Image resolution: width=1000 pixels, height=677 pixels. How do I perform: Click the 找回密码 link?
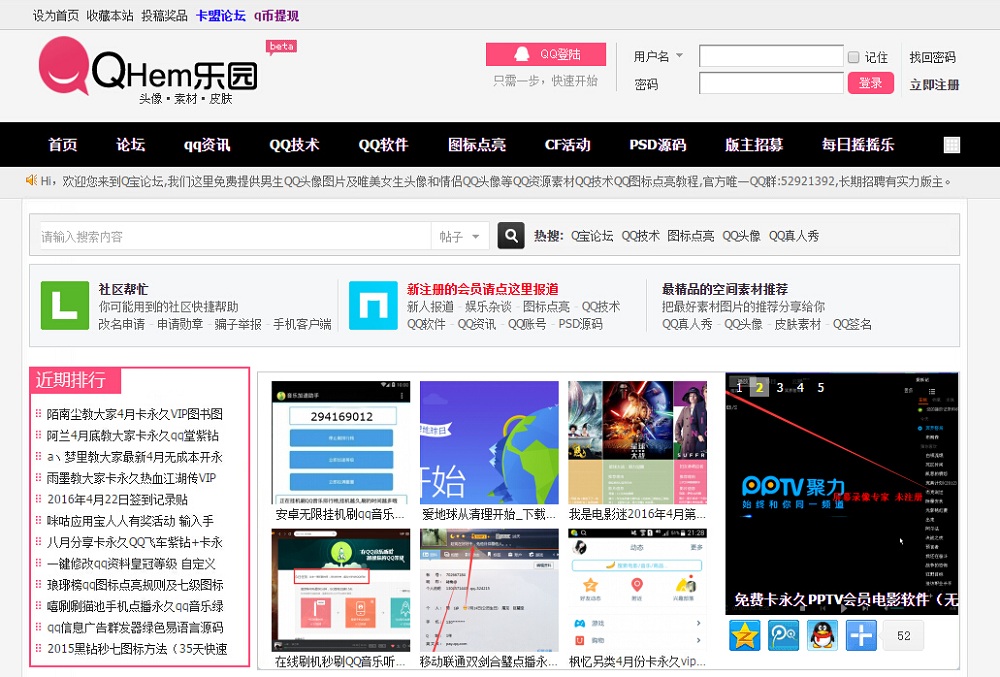point(932,57)
